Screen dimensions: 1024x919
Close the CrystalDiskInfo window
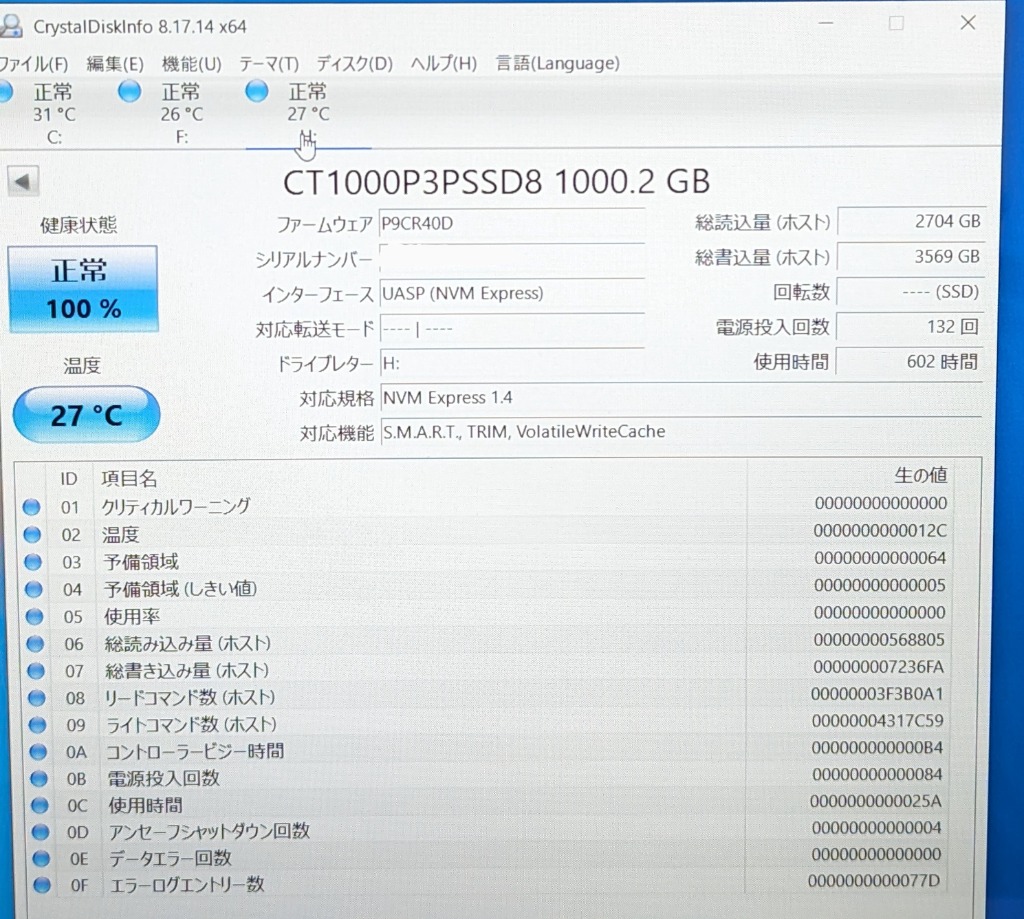968,23
